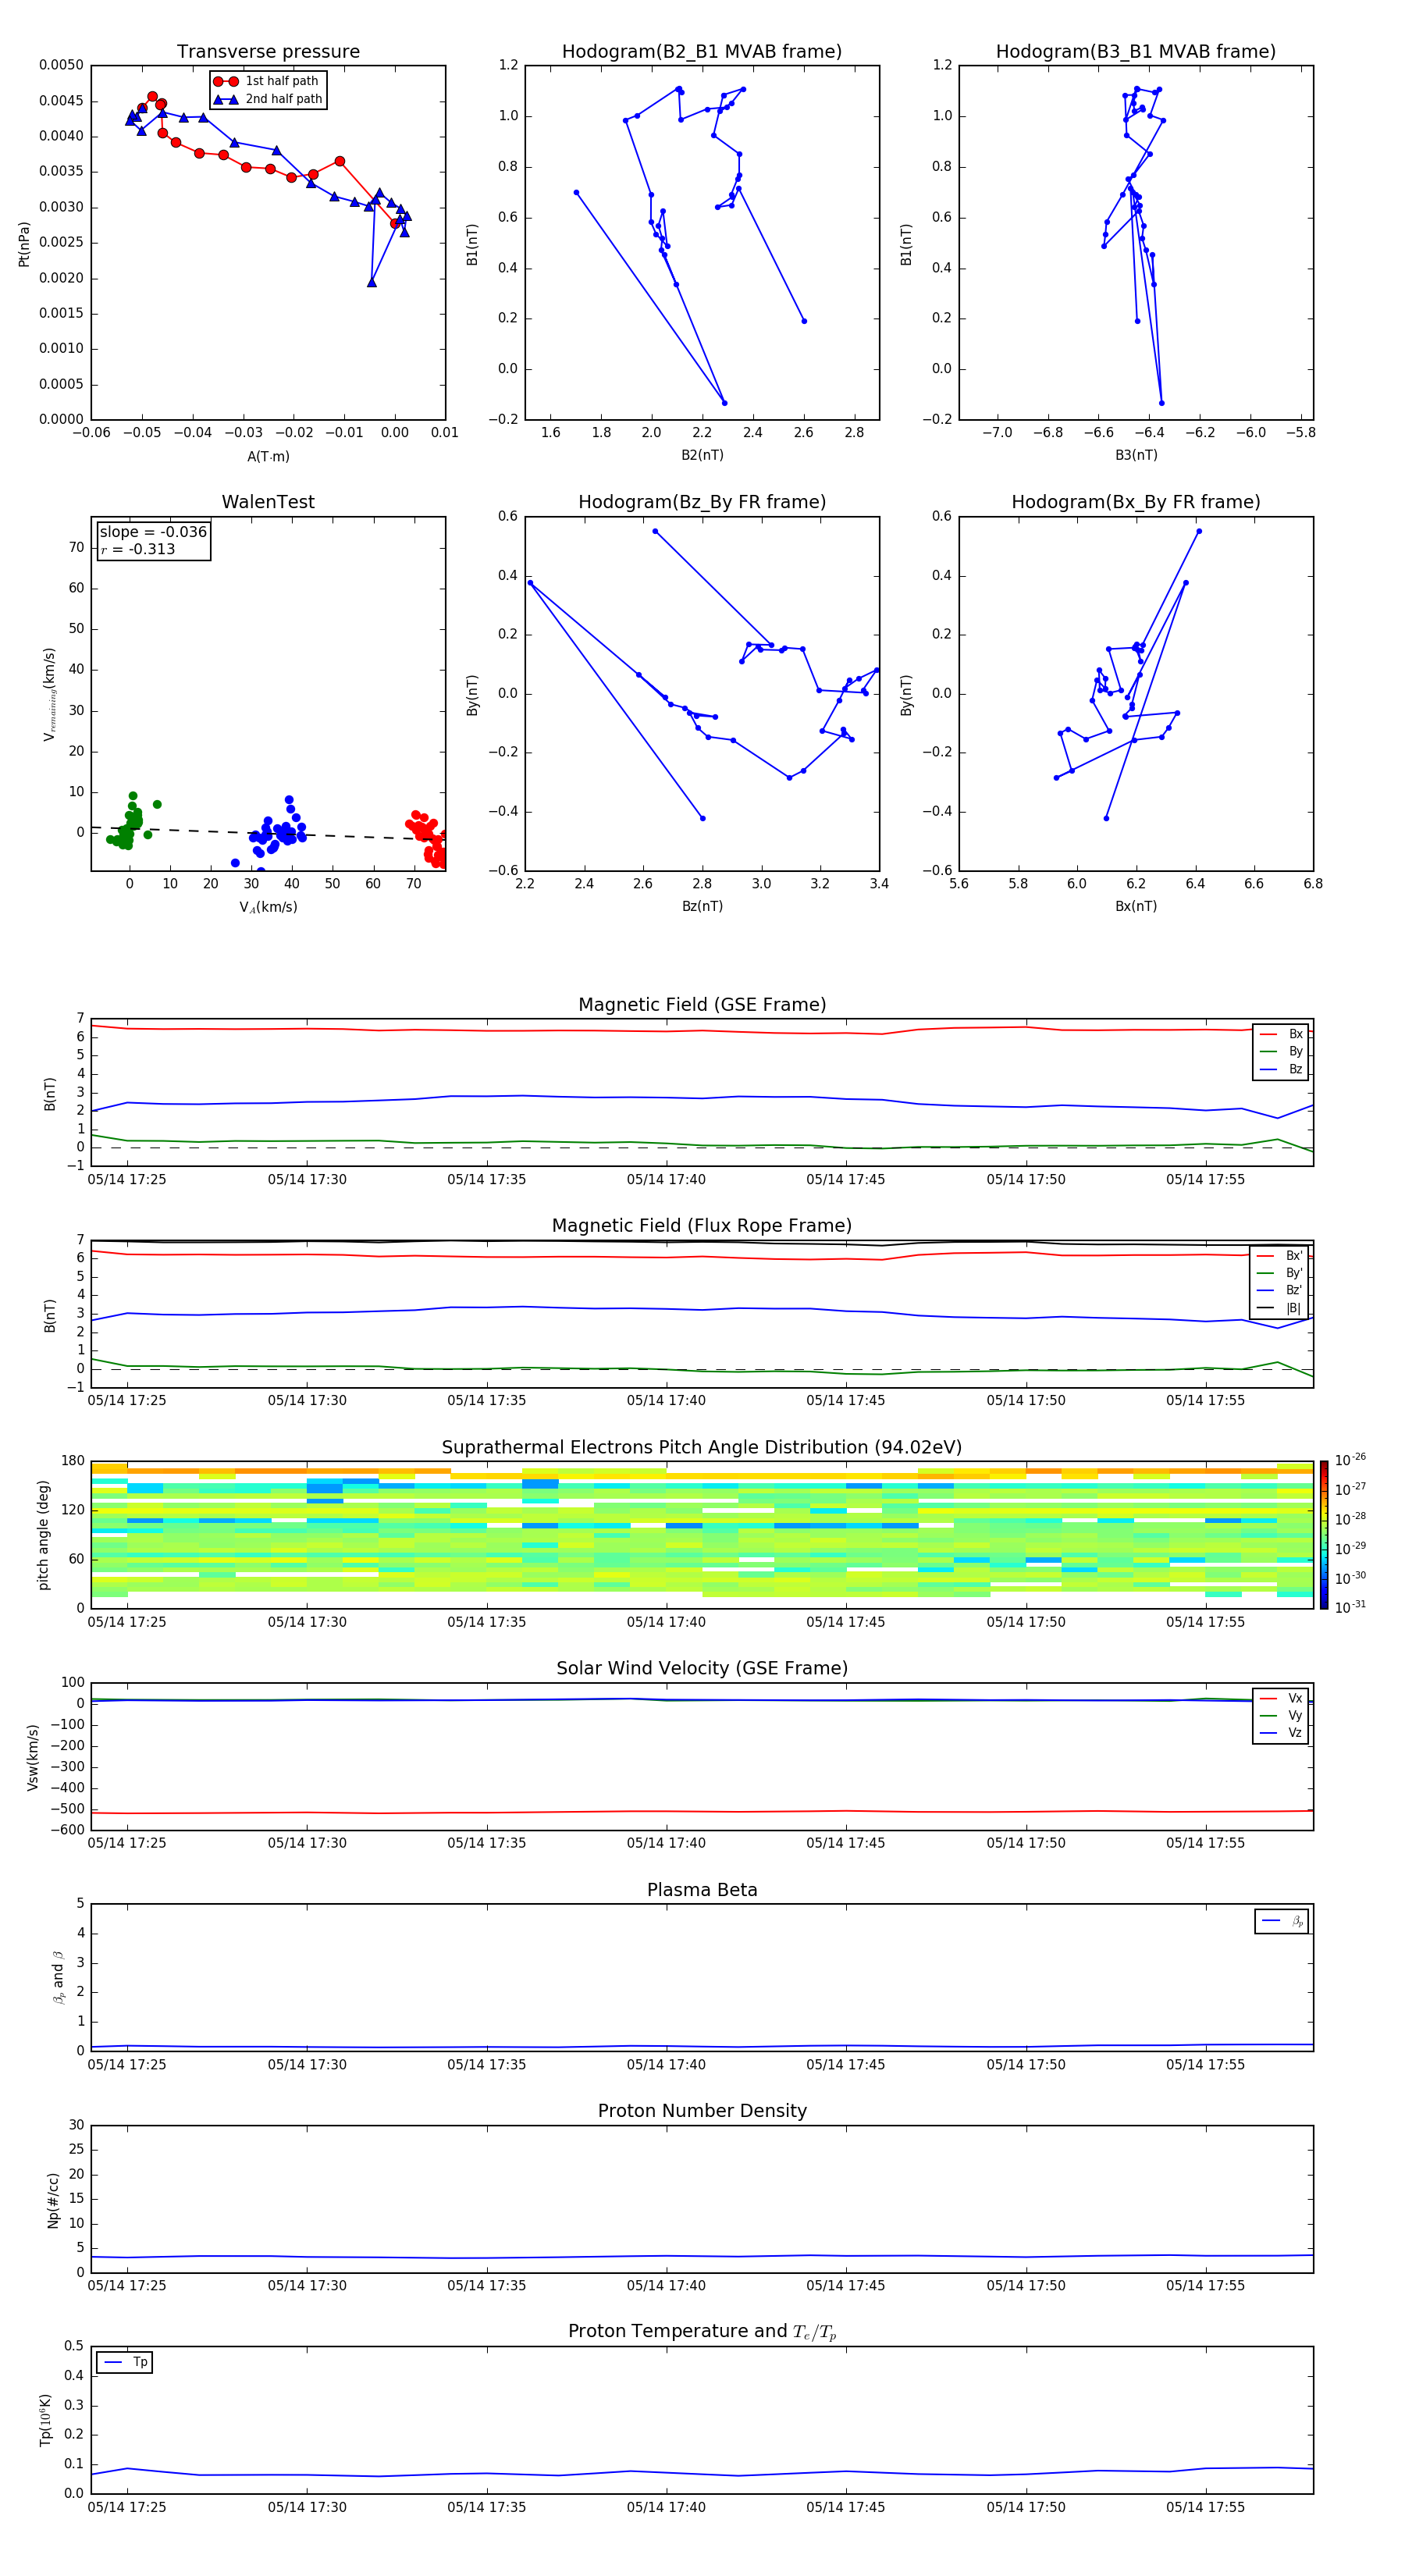The image size is (1405, 2576).
Task: Click the 'r = -0.313' annotation
Action: [x=138, y=549]
